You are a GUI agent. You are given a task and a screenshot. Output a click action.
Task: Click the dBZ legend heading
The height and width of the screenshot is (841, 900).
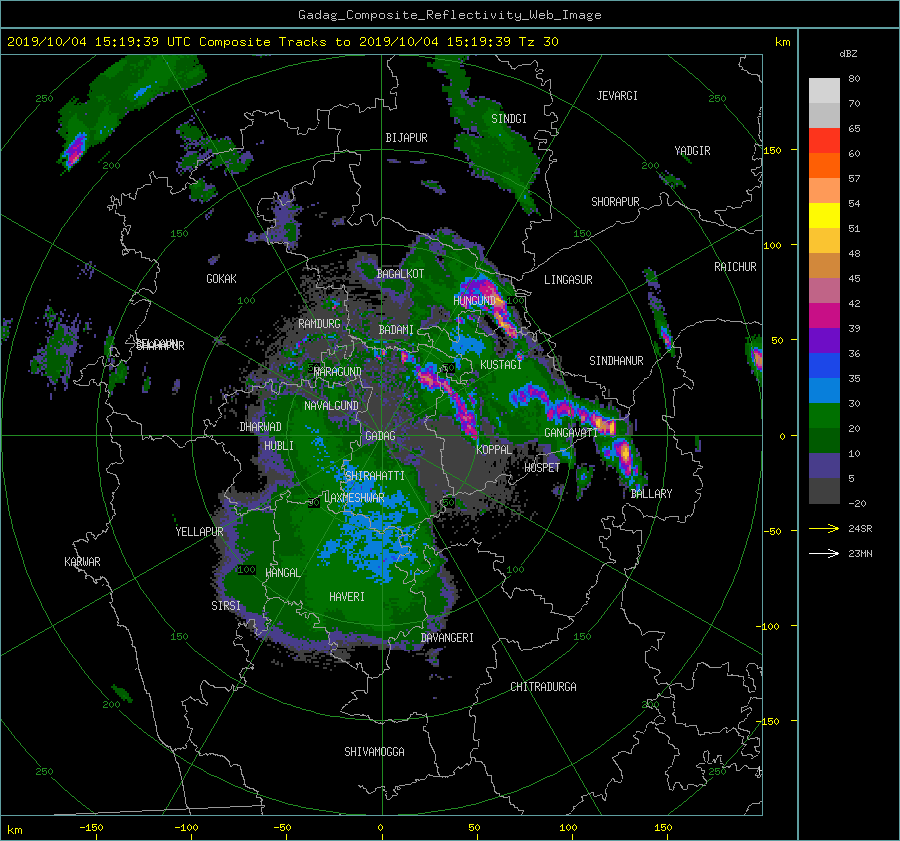pyautogui.click(x=848, y=54)
